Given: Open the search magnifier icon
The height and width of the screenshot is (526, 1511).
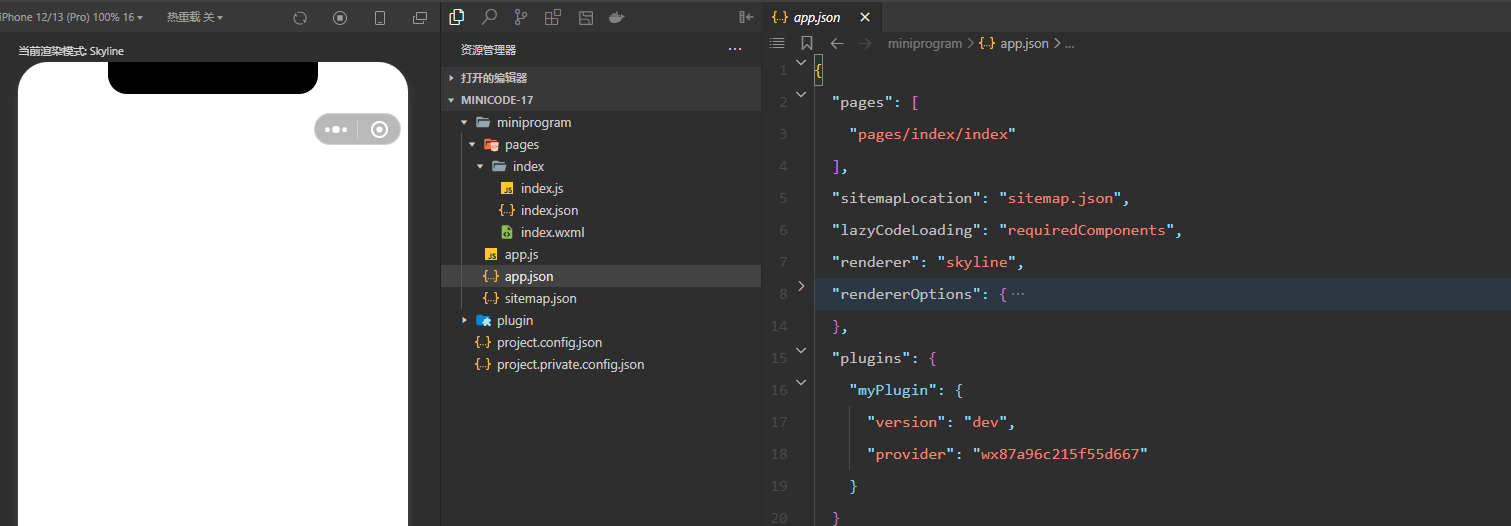Looking at the screenshot, I should 489,17.
